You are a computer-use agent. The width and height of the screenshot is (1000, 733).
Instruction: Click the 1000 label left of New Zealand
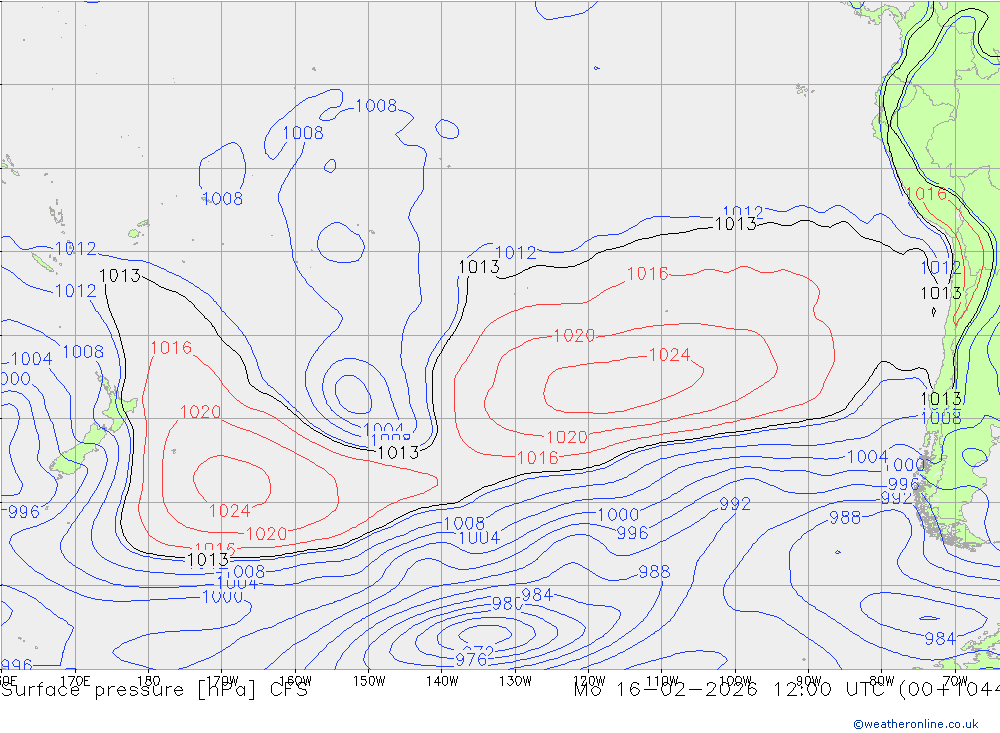tap(15, 379)
